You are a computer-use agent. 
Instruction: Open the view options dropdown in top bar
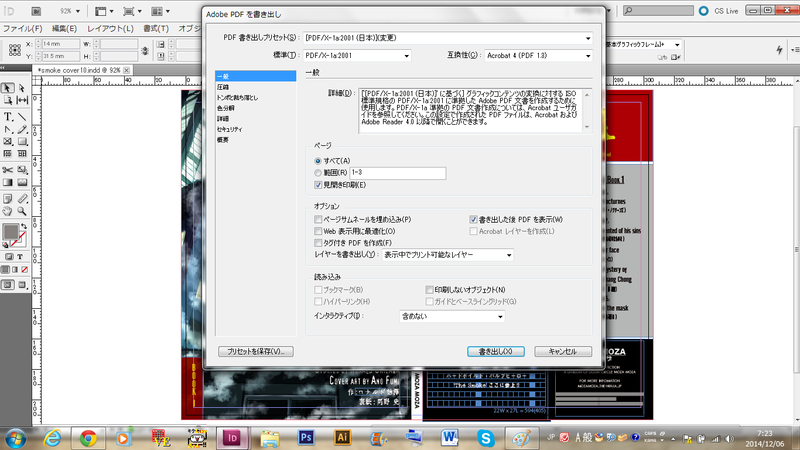[x=105, y=11]
